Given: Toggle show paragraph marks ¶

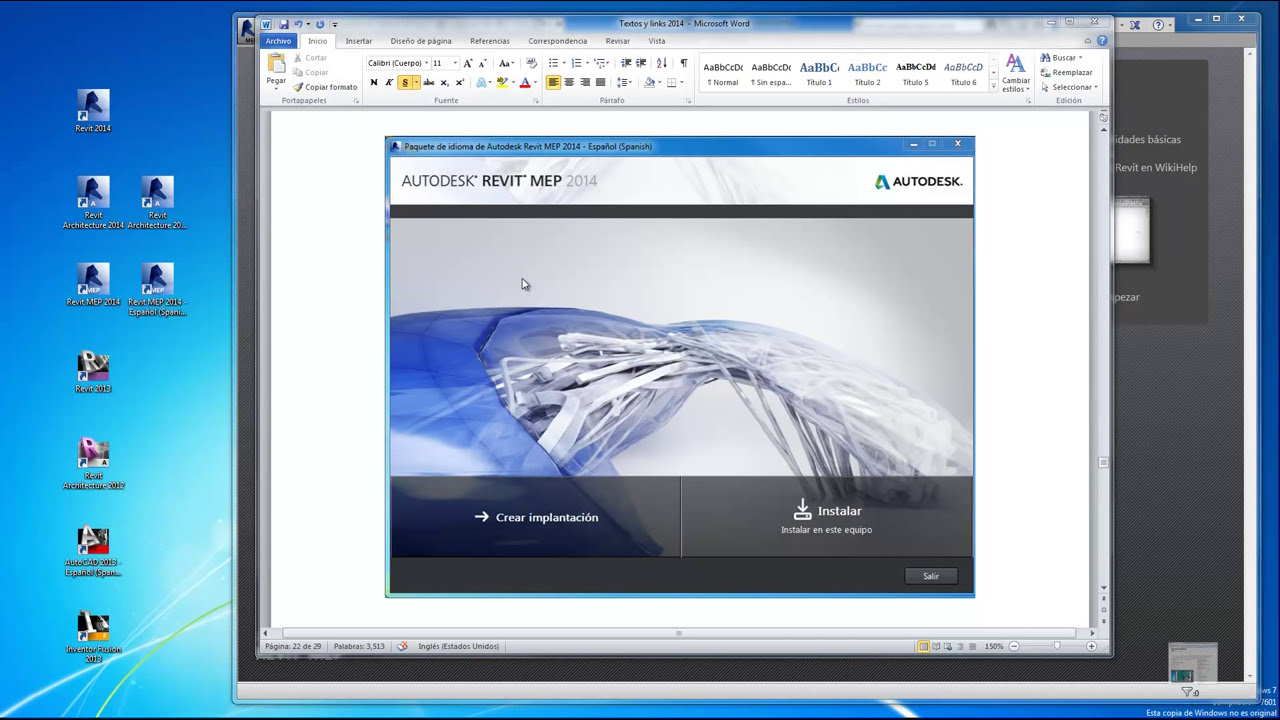Looking at the screenshot, I should coord(684,63).
